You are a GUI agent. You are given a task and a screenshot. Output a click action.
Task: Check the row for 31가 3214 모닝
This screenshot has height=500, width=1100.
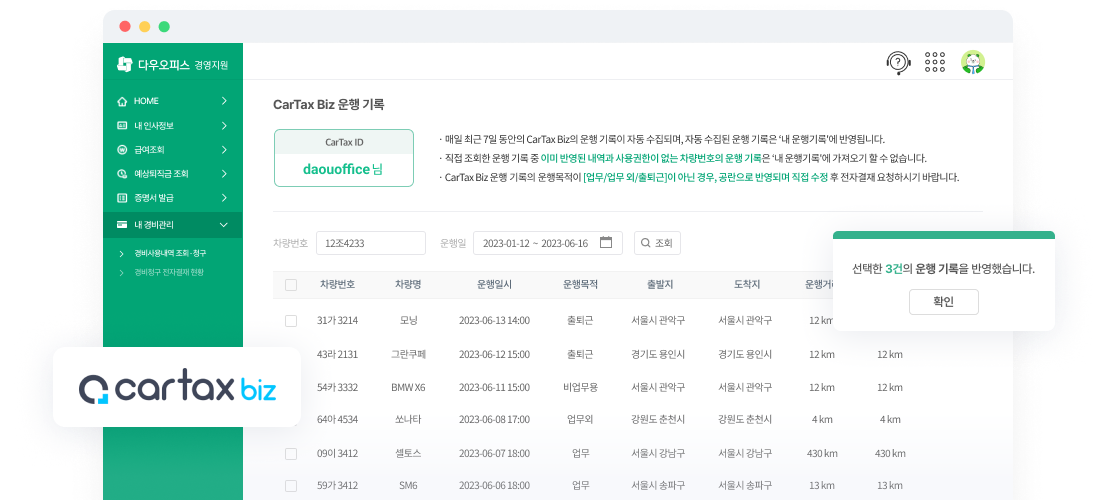[291, 320]
